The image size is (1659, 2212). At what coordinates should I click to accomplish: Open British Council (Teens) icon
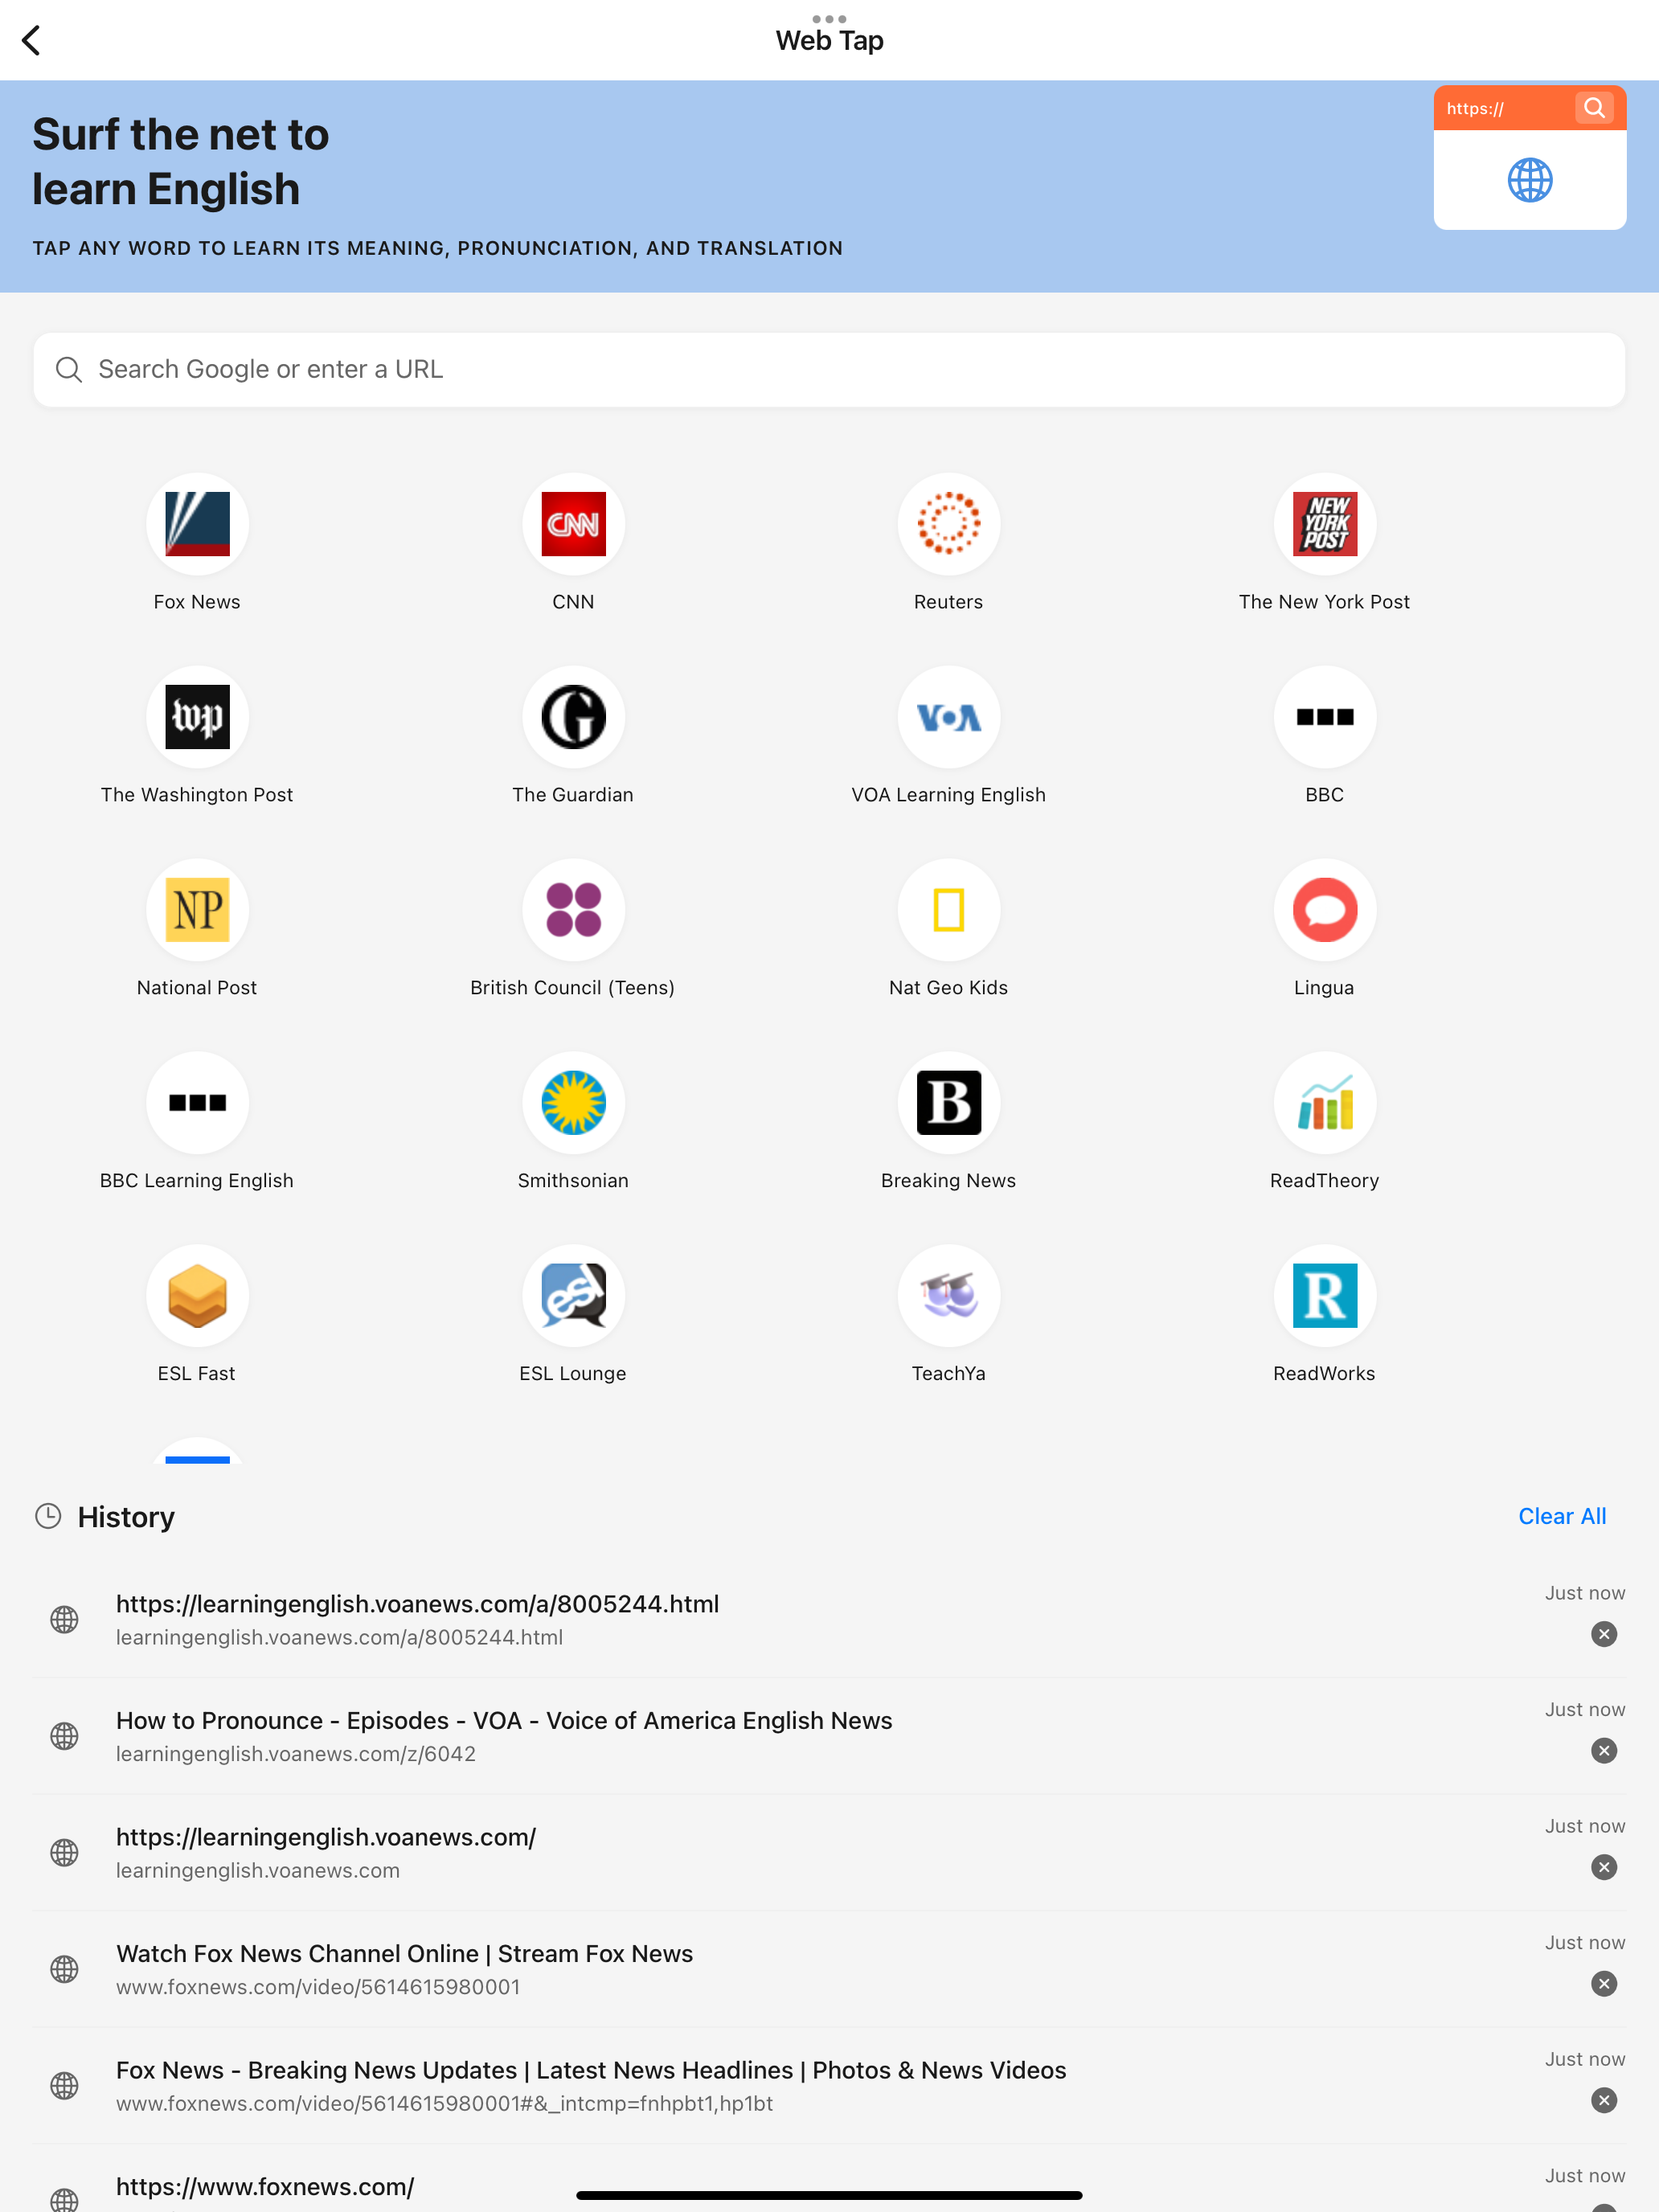coord(573,910)
